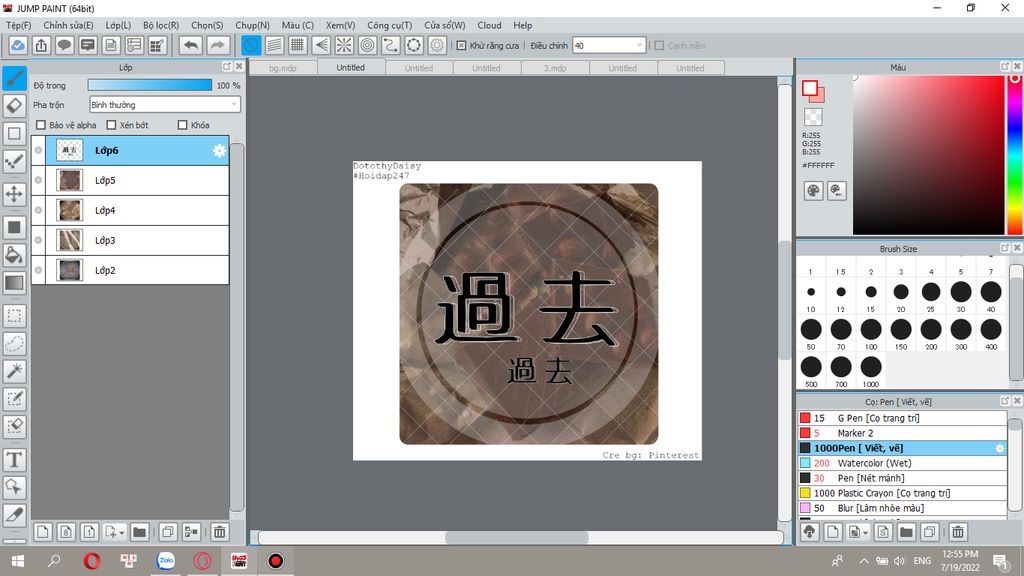This screenshot has height=576, width=1024.
Task: Select the Plastic Crayon brush
Action: tap(902, 493)
